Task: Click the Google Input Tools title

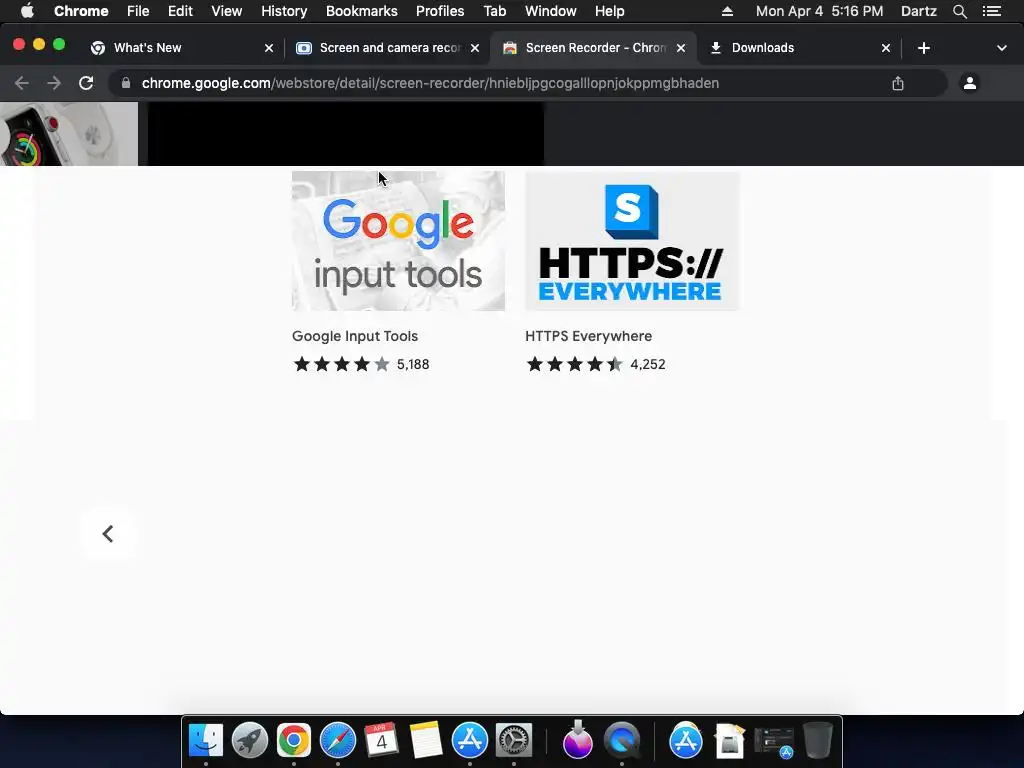Action: coord(355,336)
